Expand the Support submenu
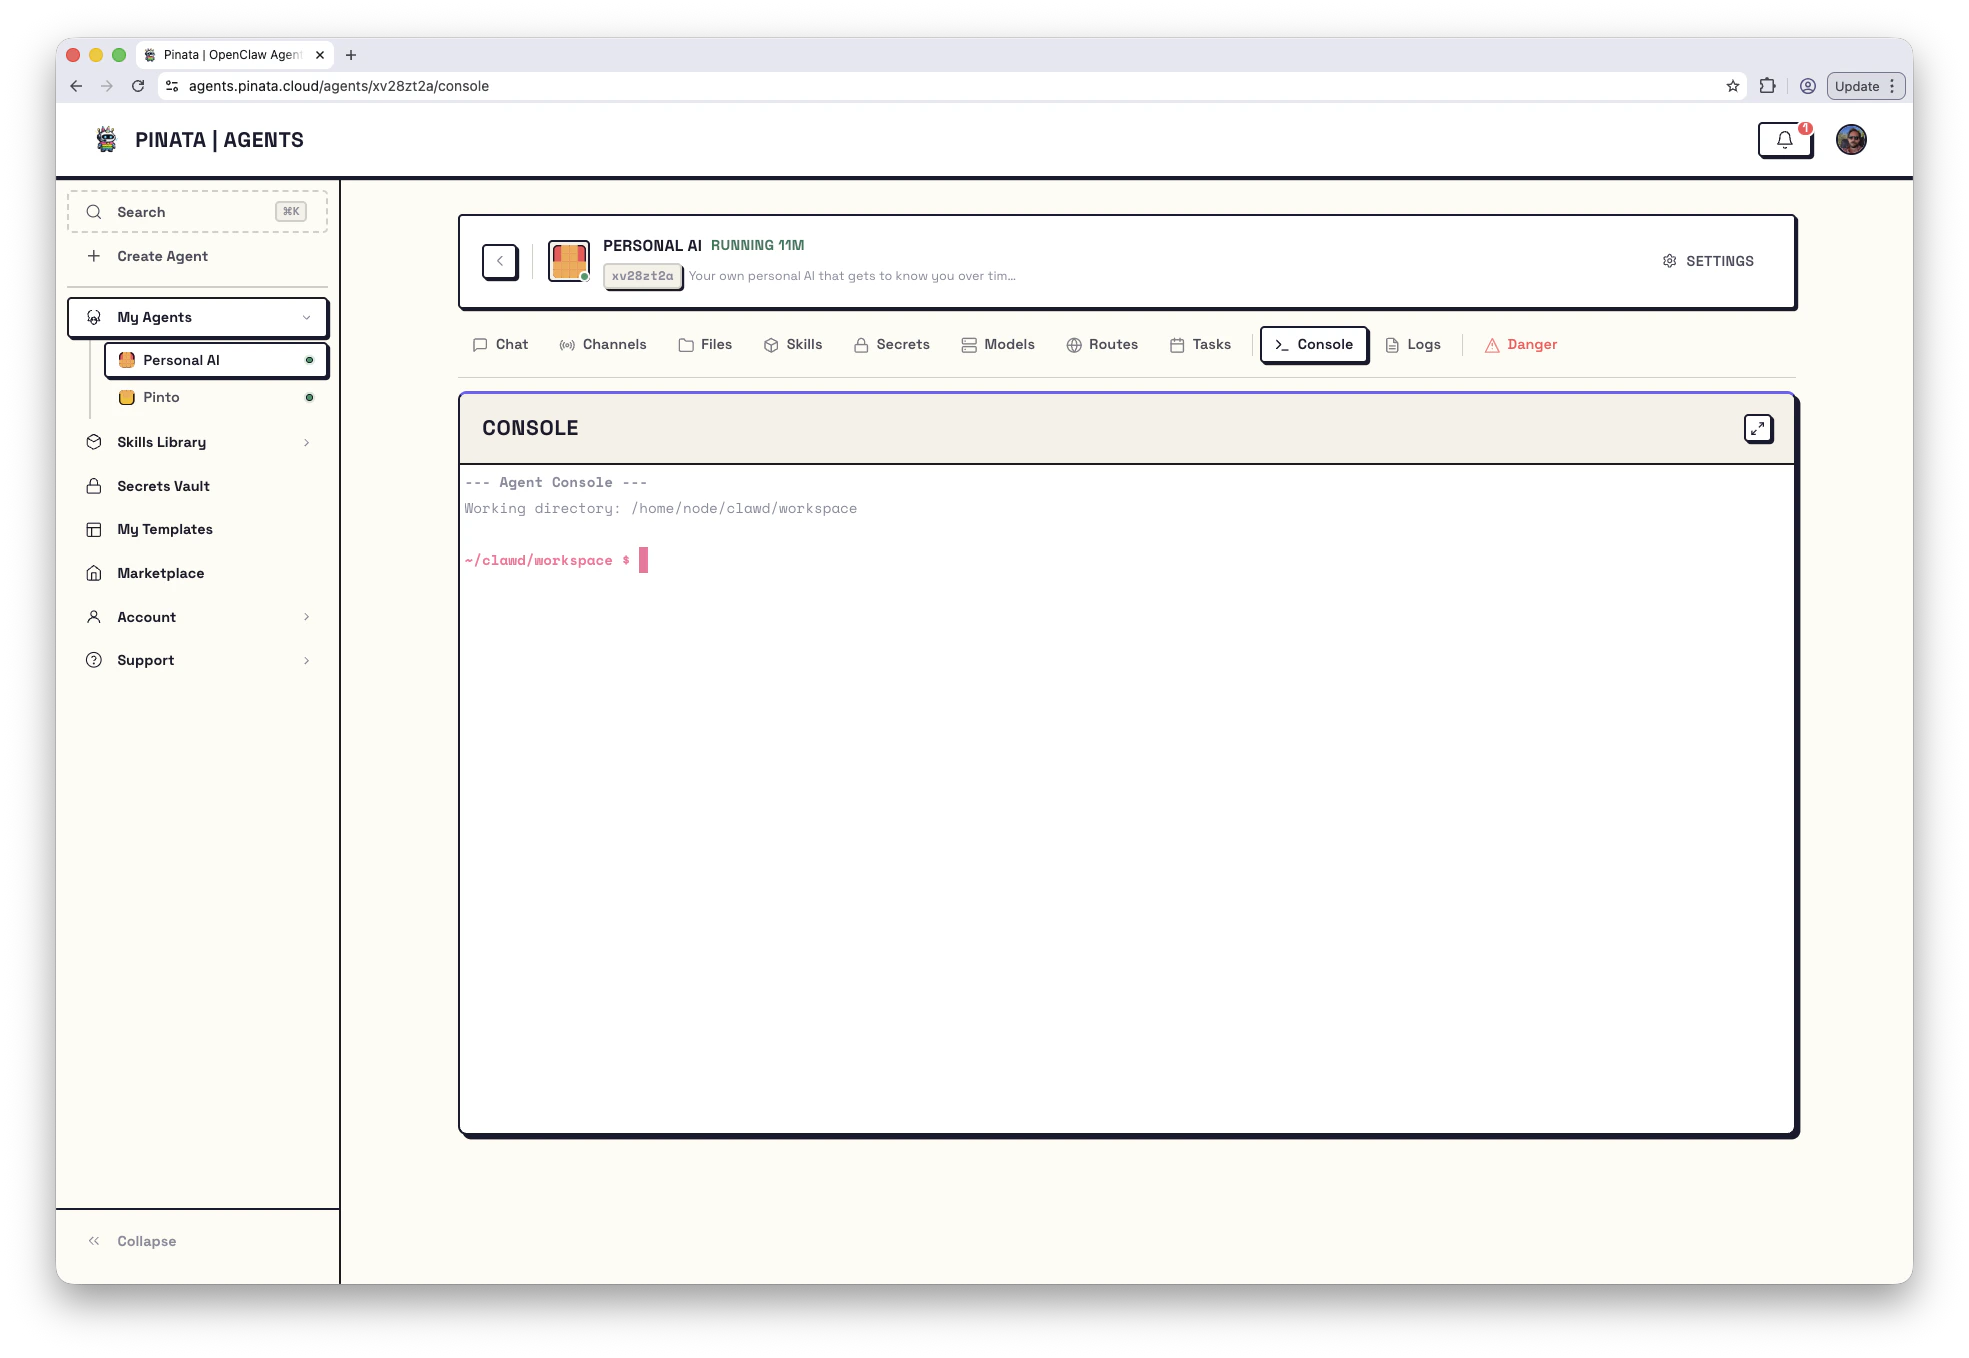The width and height of the screenshot is (1969, 1358). point(306,661)
